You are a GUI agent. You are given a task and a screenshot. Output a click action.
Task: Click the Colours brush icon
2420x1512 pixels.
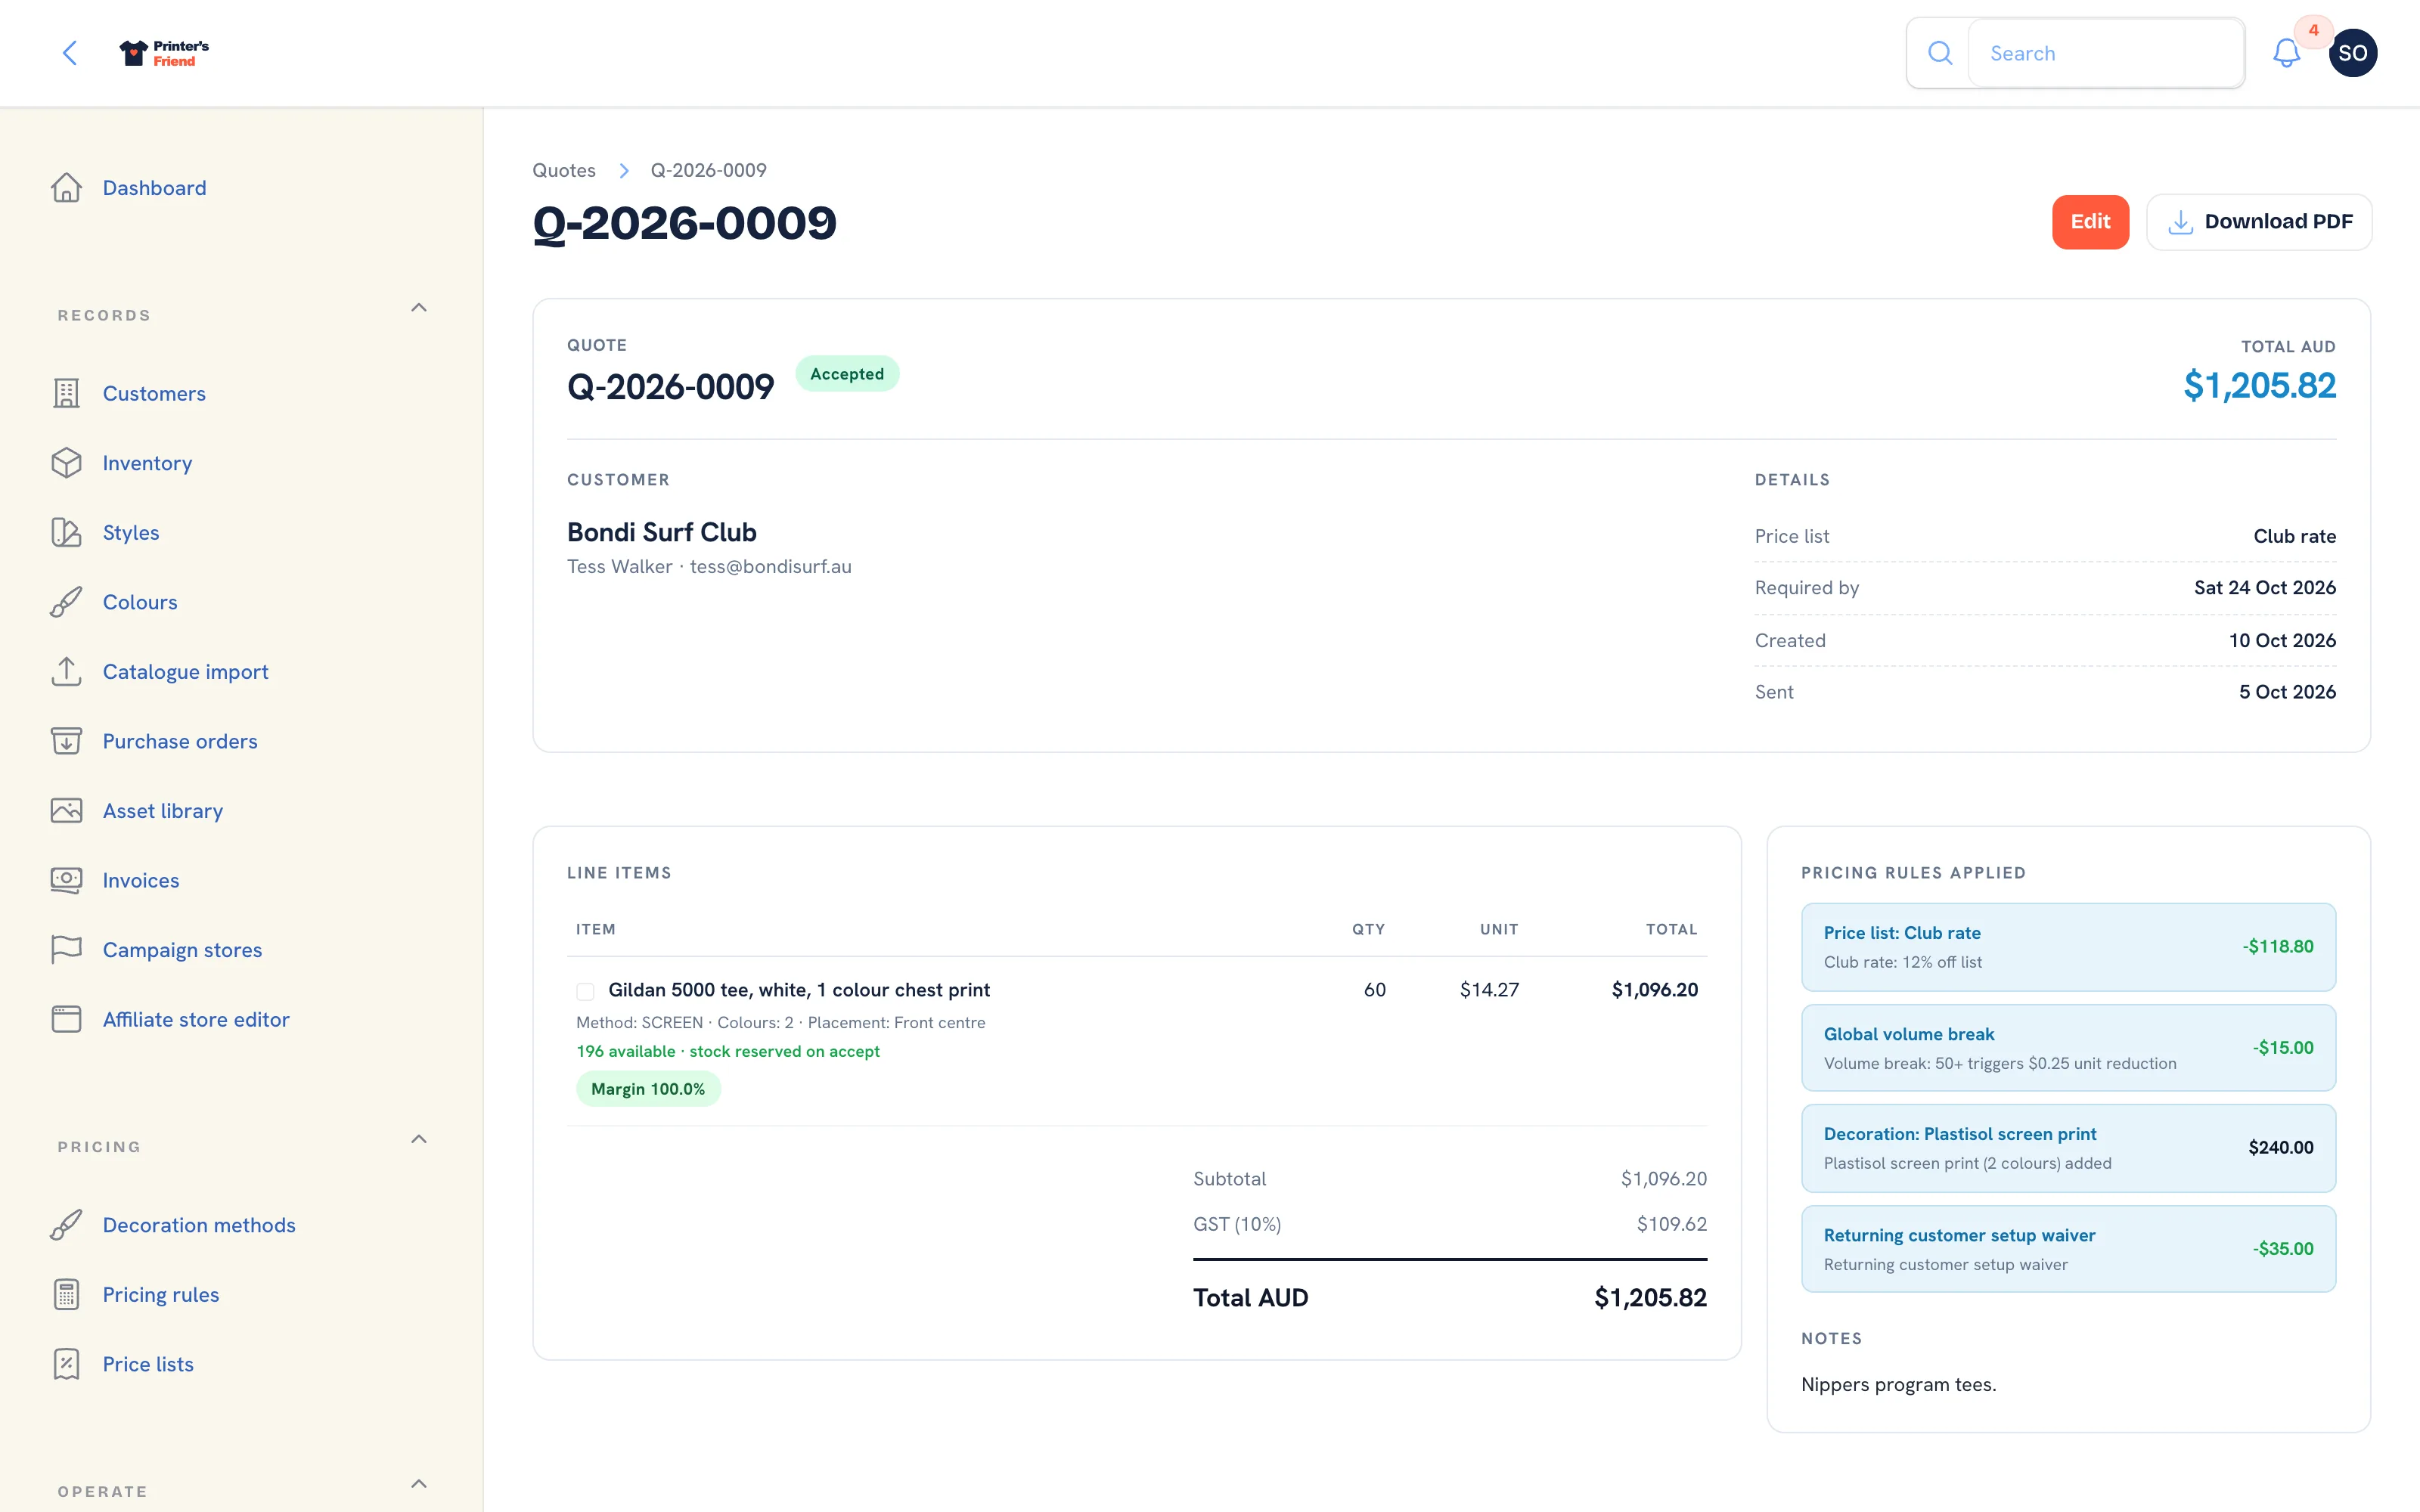tap(66, 602)
